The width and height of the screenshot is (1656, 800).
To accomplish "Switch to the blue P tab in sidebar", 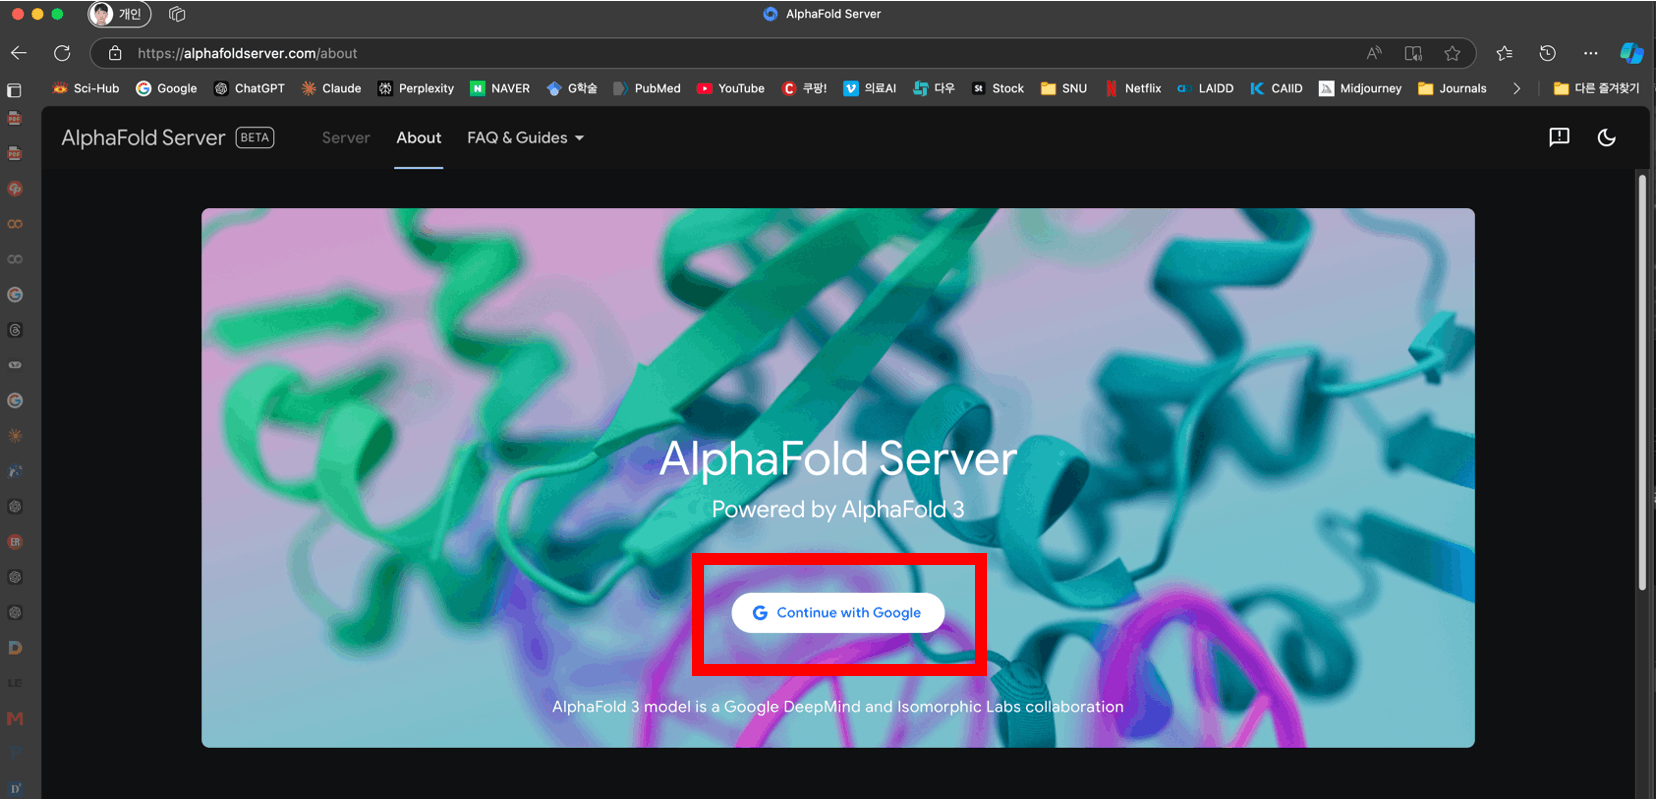I will point(15,754).
